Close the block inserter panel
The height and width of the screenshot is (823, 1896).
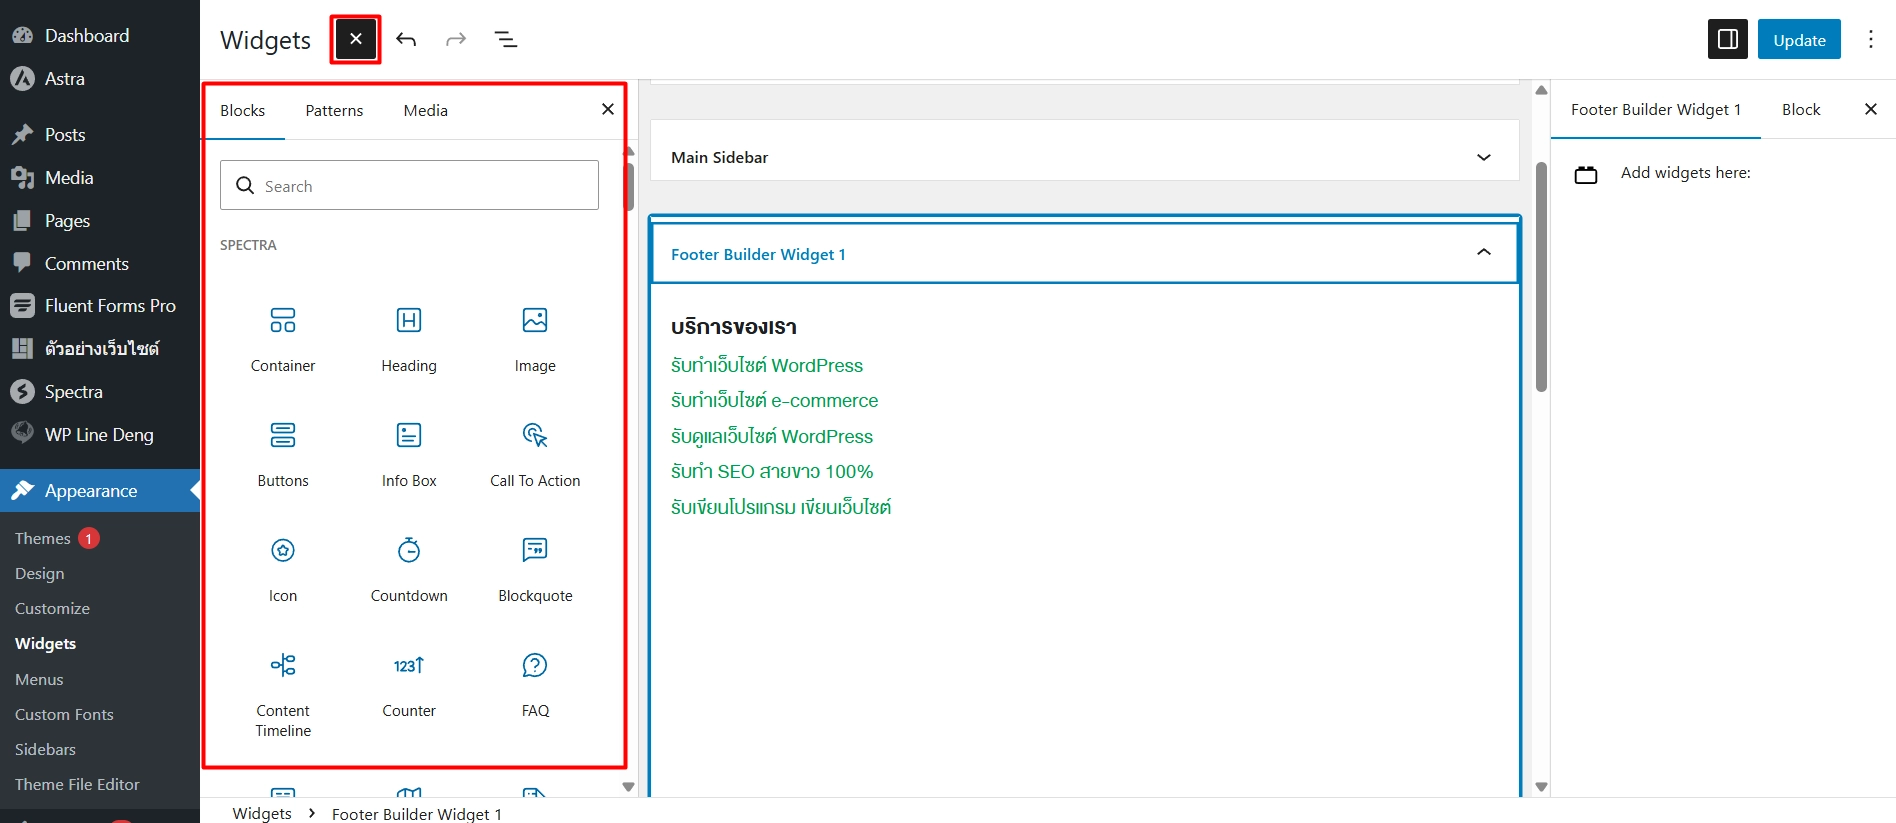(607, 109)
